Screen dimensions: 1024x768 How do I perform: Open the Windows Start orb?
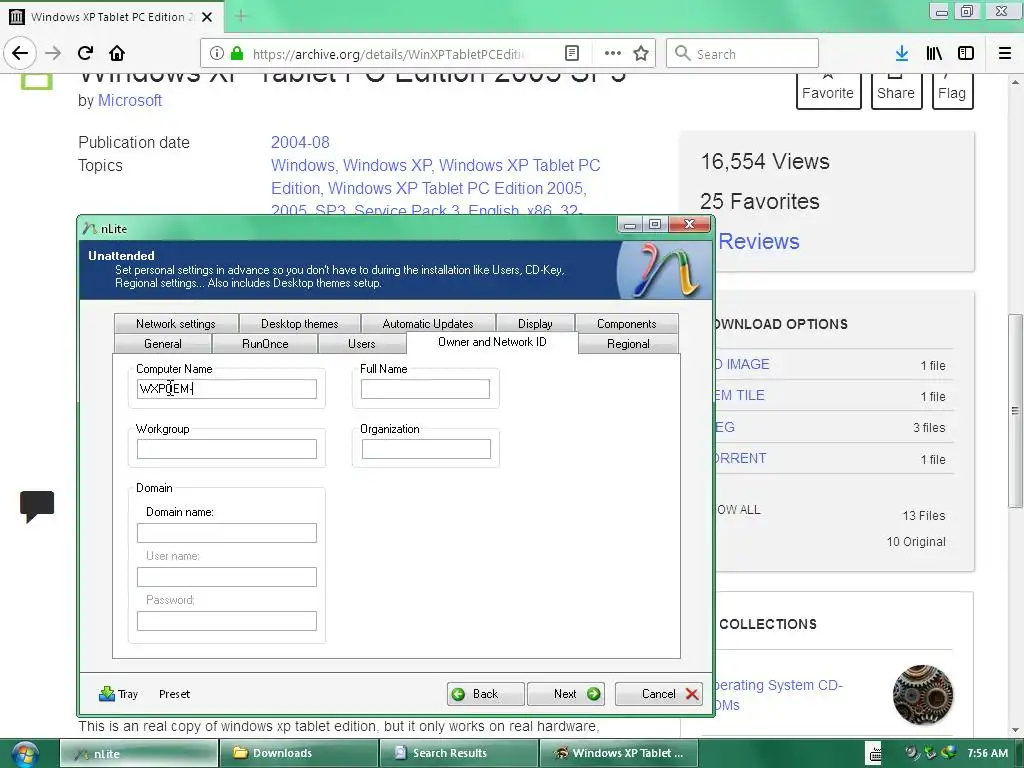point(24,754)
